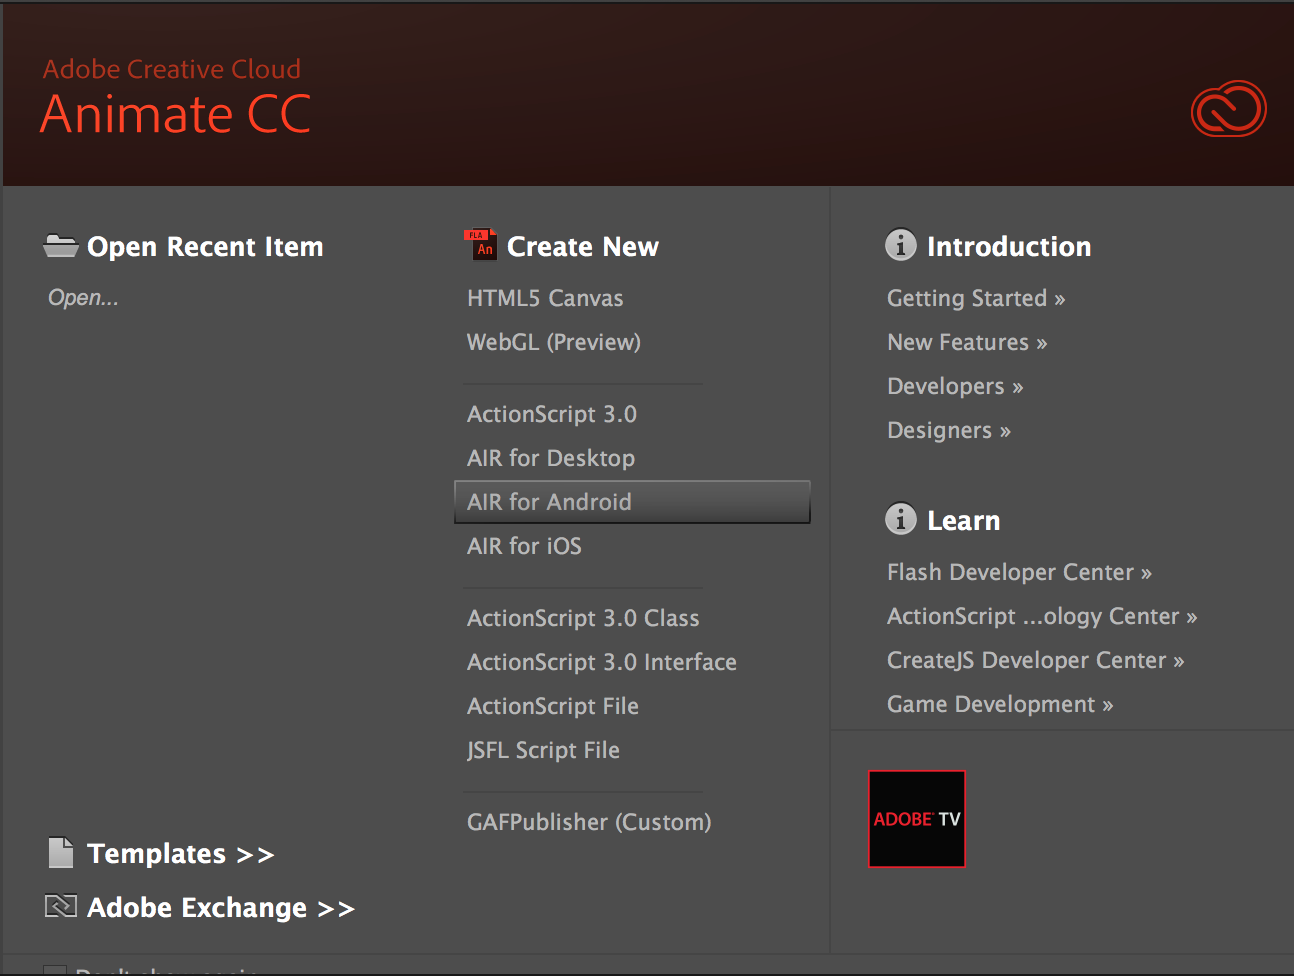
Task: Click the Animate CC title text
Action: [x=176, y=114]
